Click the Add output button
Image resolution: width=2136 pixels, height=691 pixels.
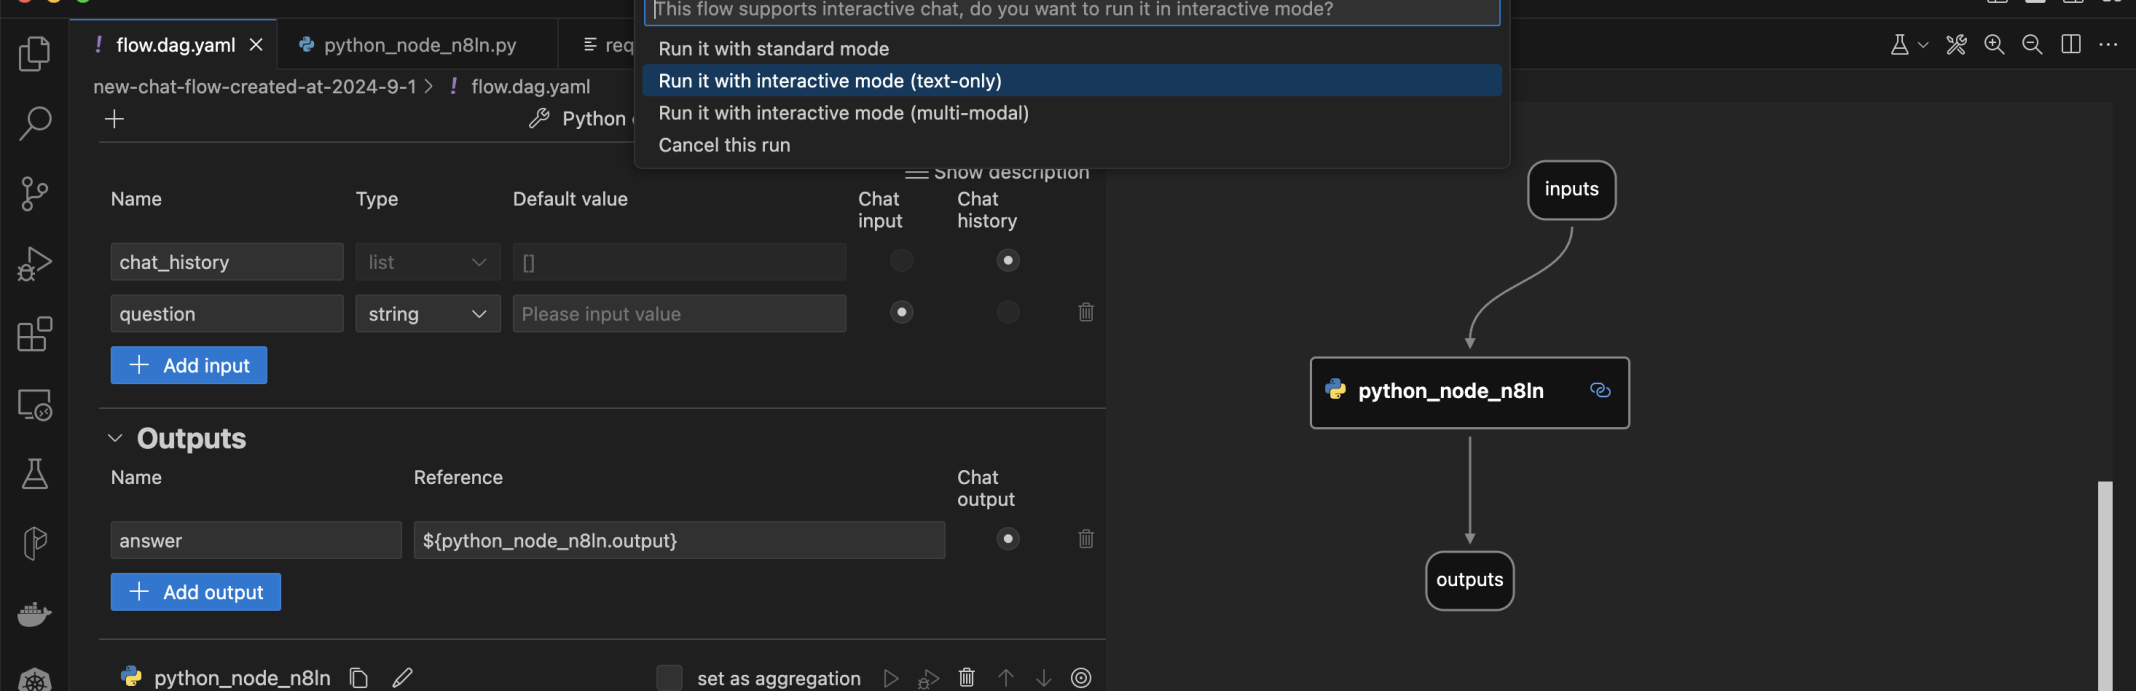[196, 592]
